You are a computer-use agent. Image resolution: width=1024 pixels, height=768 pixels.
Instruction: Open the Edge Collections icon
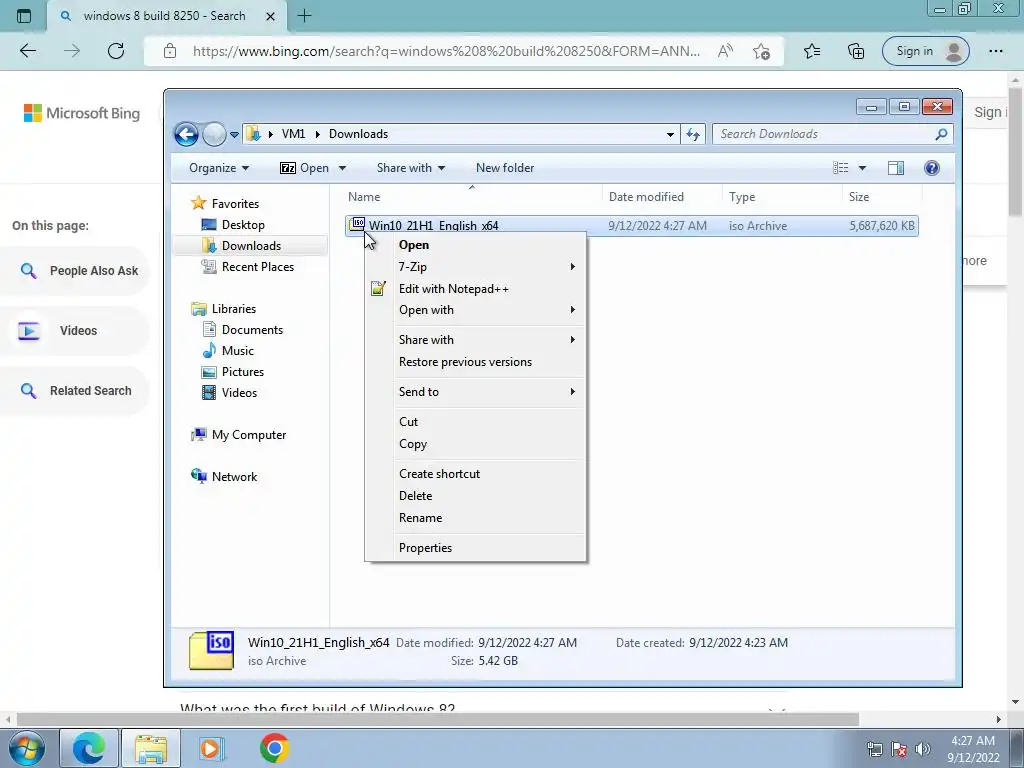[856, 51]
